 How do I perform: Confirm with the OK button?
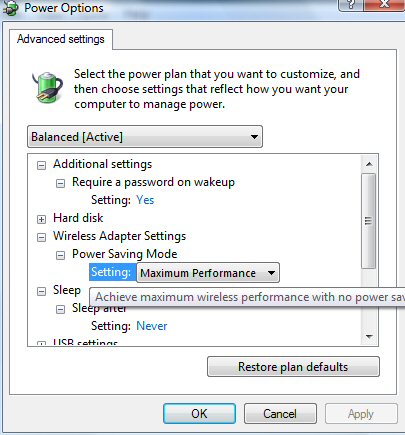coord(199,414)
